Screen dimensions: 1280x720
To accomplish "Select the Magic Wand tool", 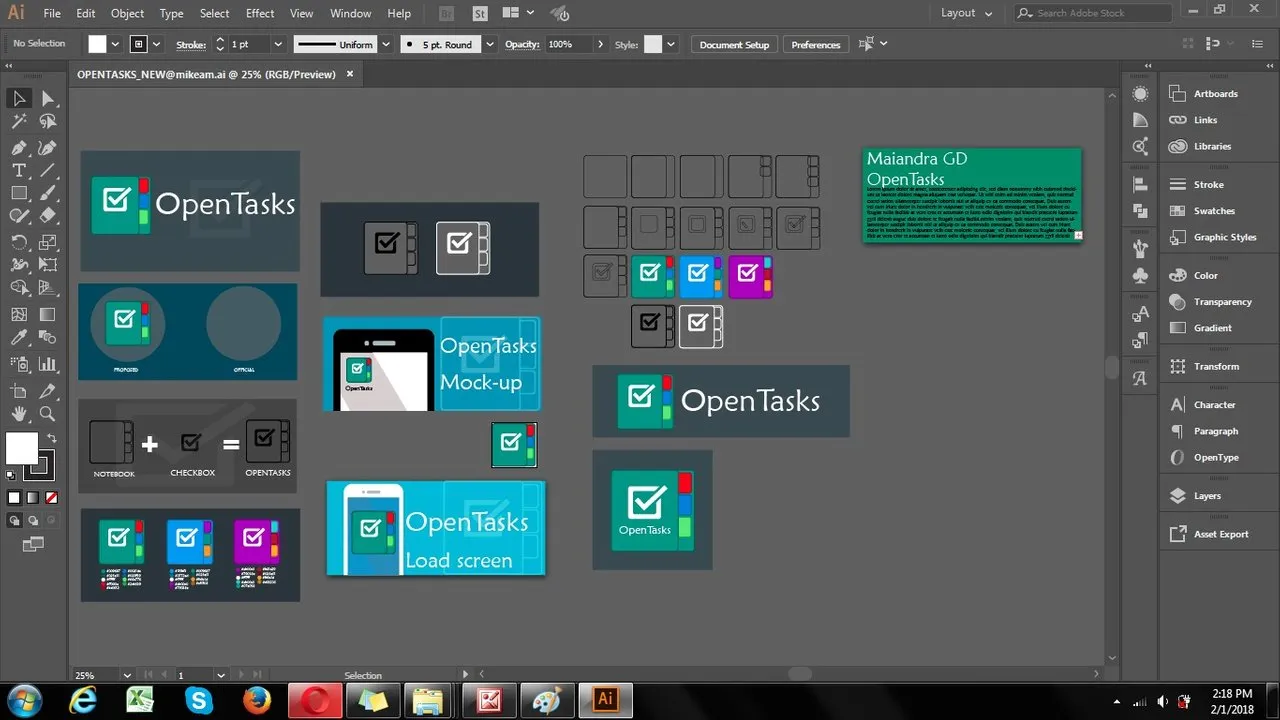I will [x=18, y=122].
